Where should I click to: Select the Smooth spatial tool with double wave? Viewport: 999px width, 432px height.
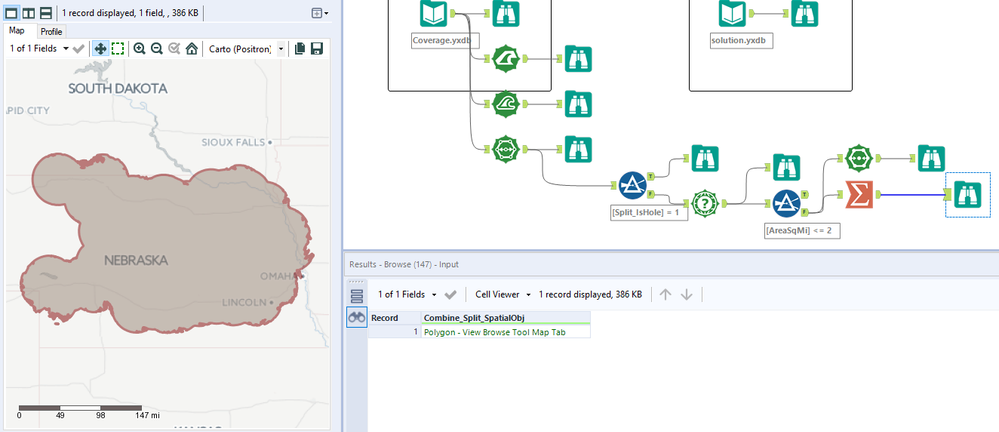506,104
